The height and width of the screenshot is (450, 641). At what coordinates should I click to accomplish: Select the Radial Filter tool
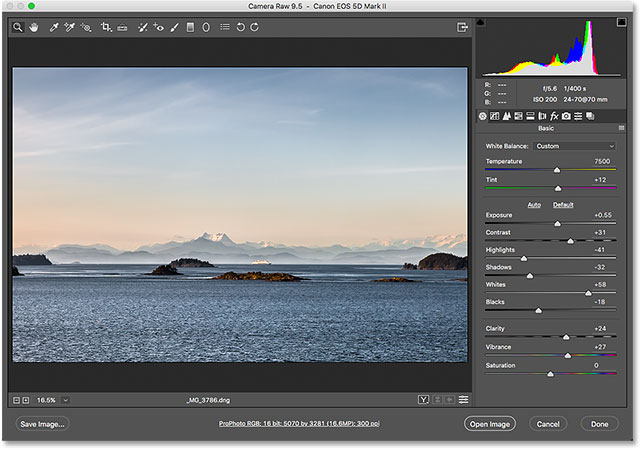click(206, 27)
